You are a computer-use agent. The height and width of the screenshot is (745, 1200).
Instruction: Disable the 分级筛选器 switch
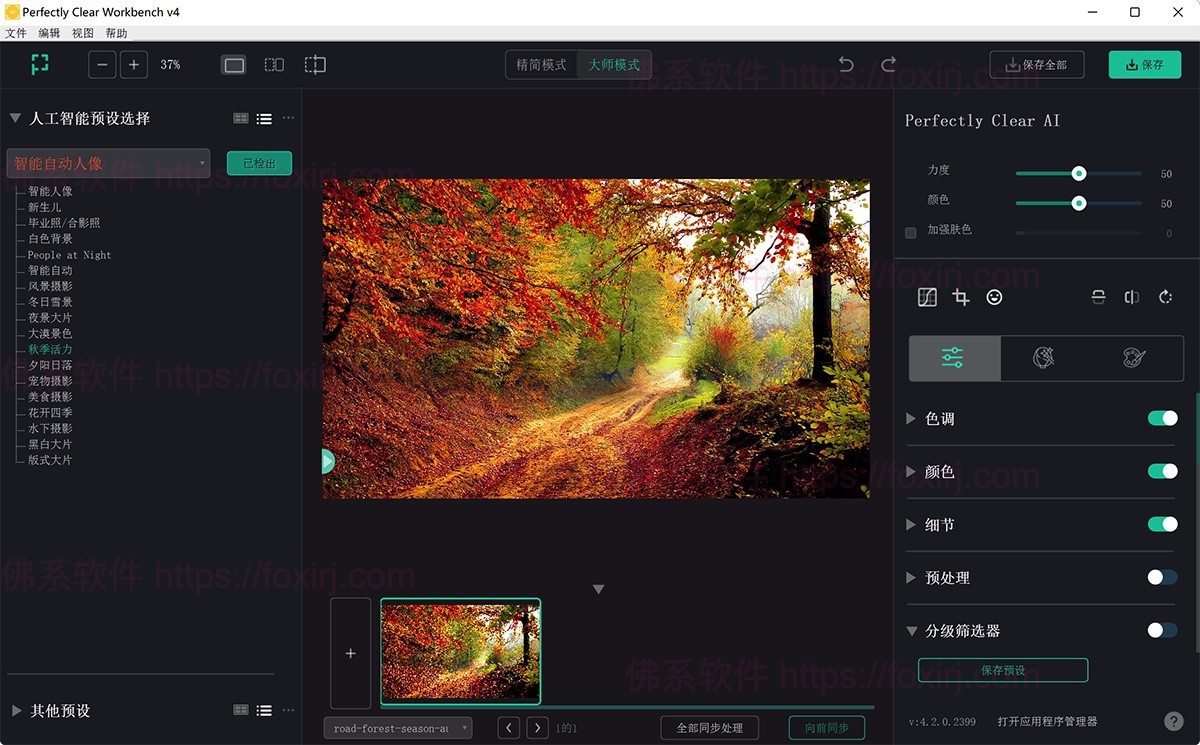pos(1162,630)
